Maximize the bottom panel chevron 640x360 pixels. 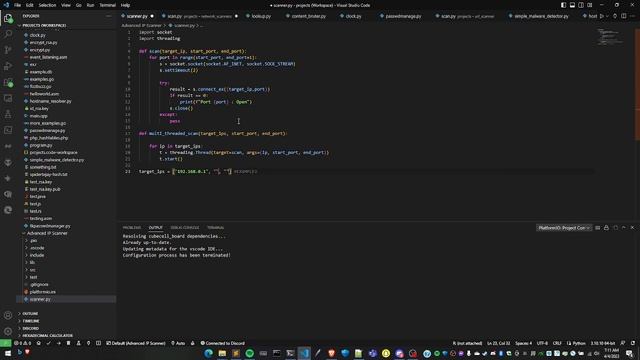pos(624,228)
